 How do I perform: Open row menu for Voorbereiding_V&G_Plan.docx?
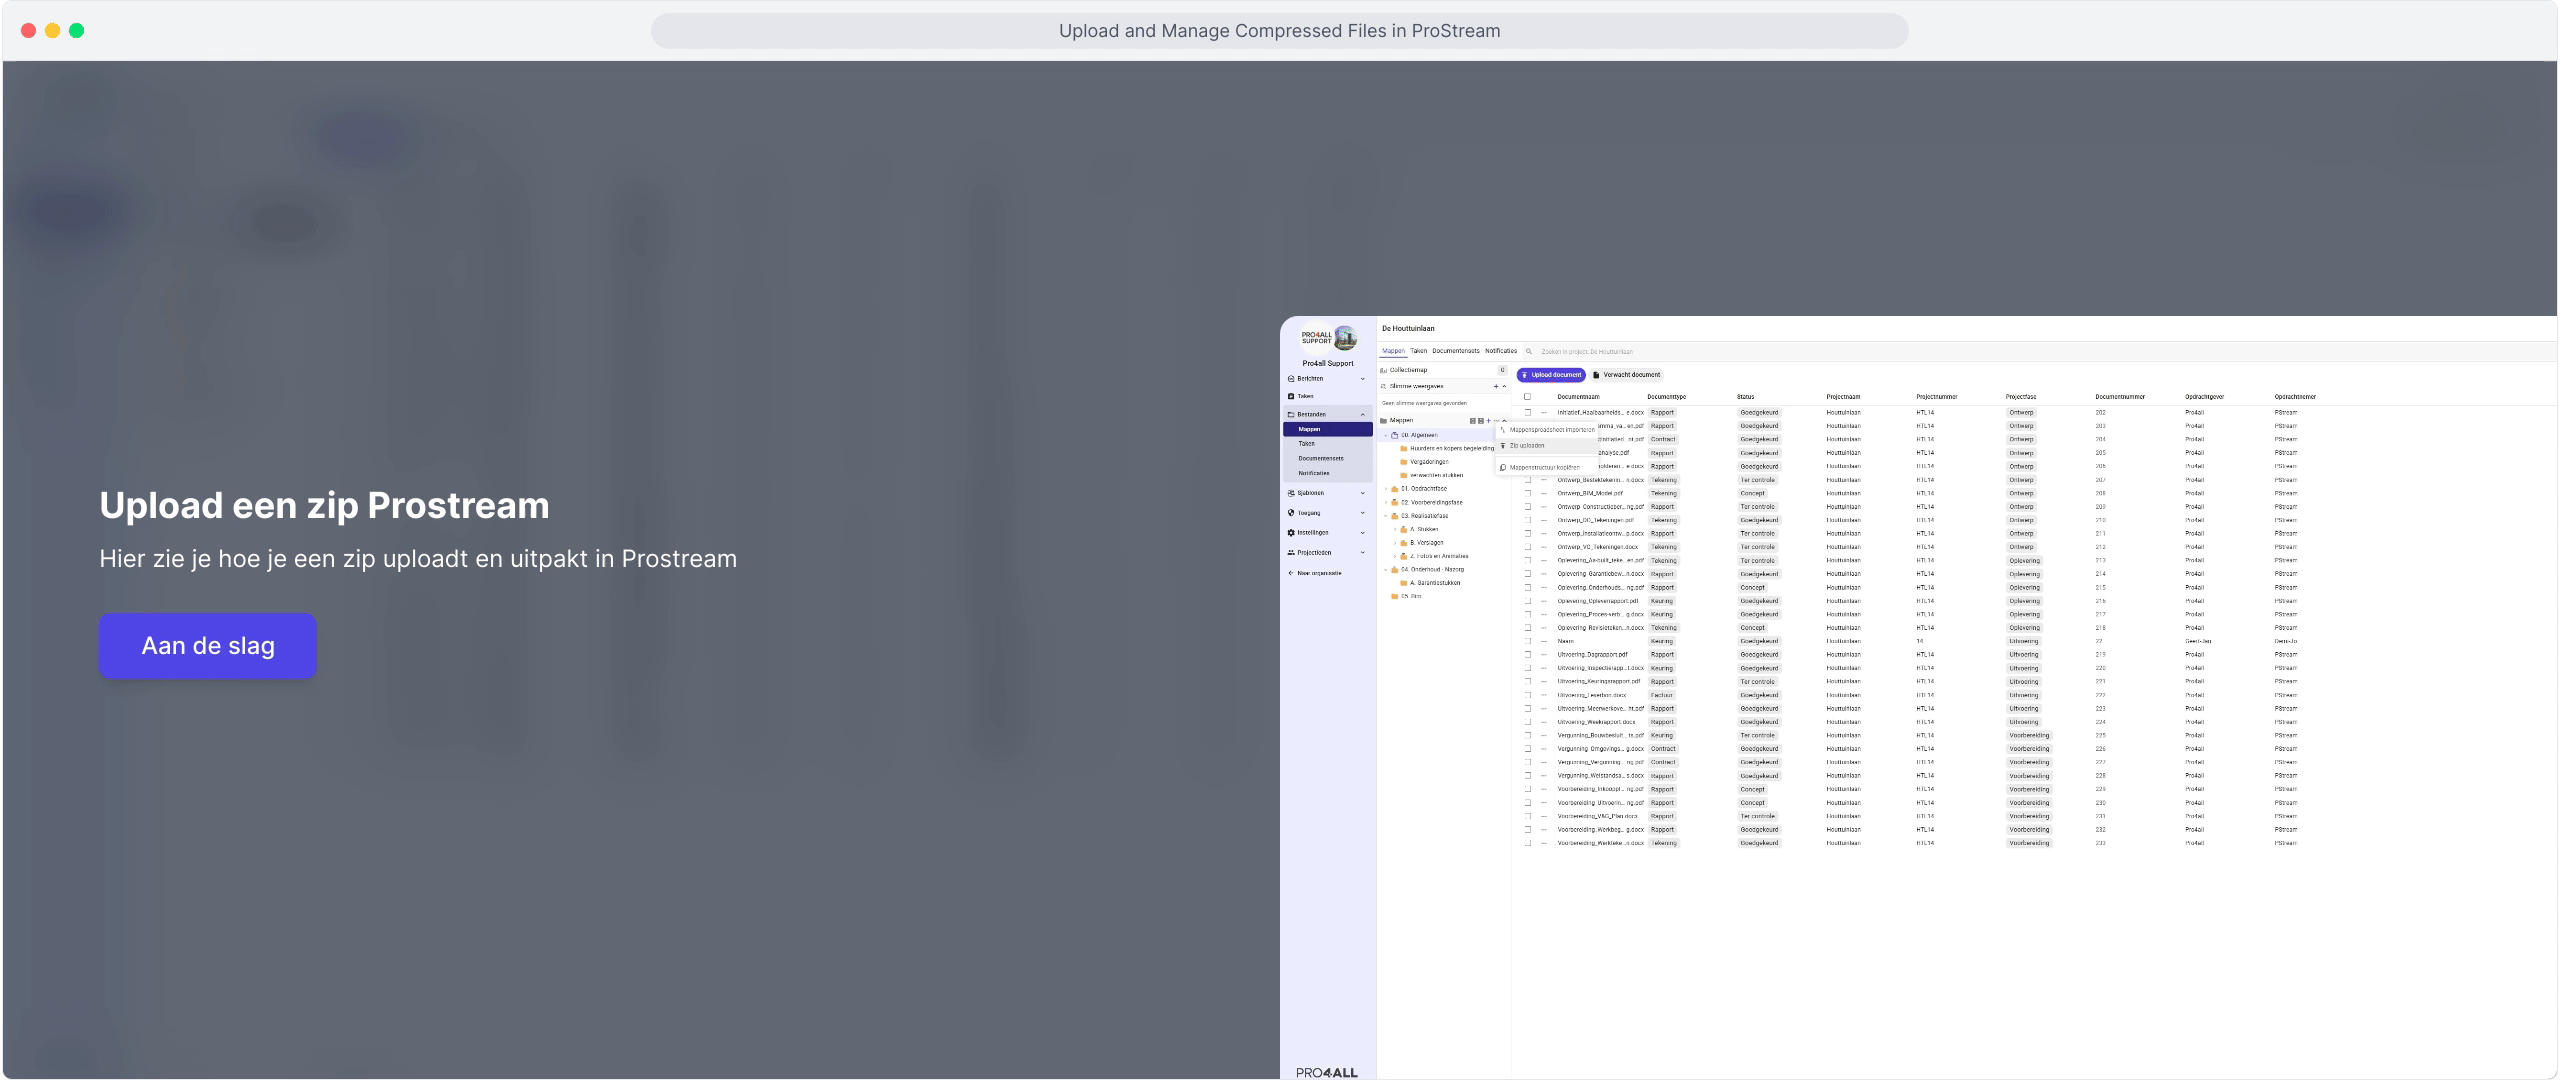[x=1544, y=816]
